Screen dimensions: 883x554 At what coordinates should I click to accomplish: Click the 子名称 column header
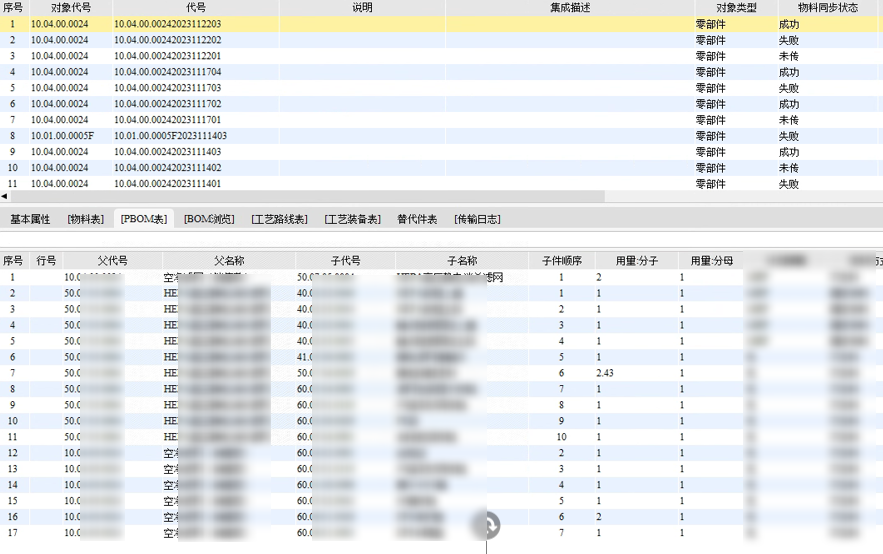click(x=462, y=261)
